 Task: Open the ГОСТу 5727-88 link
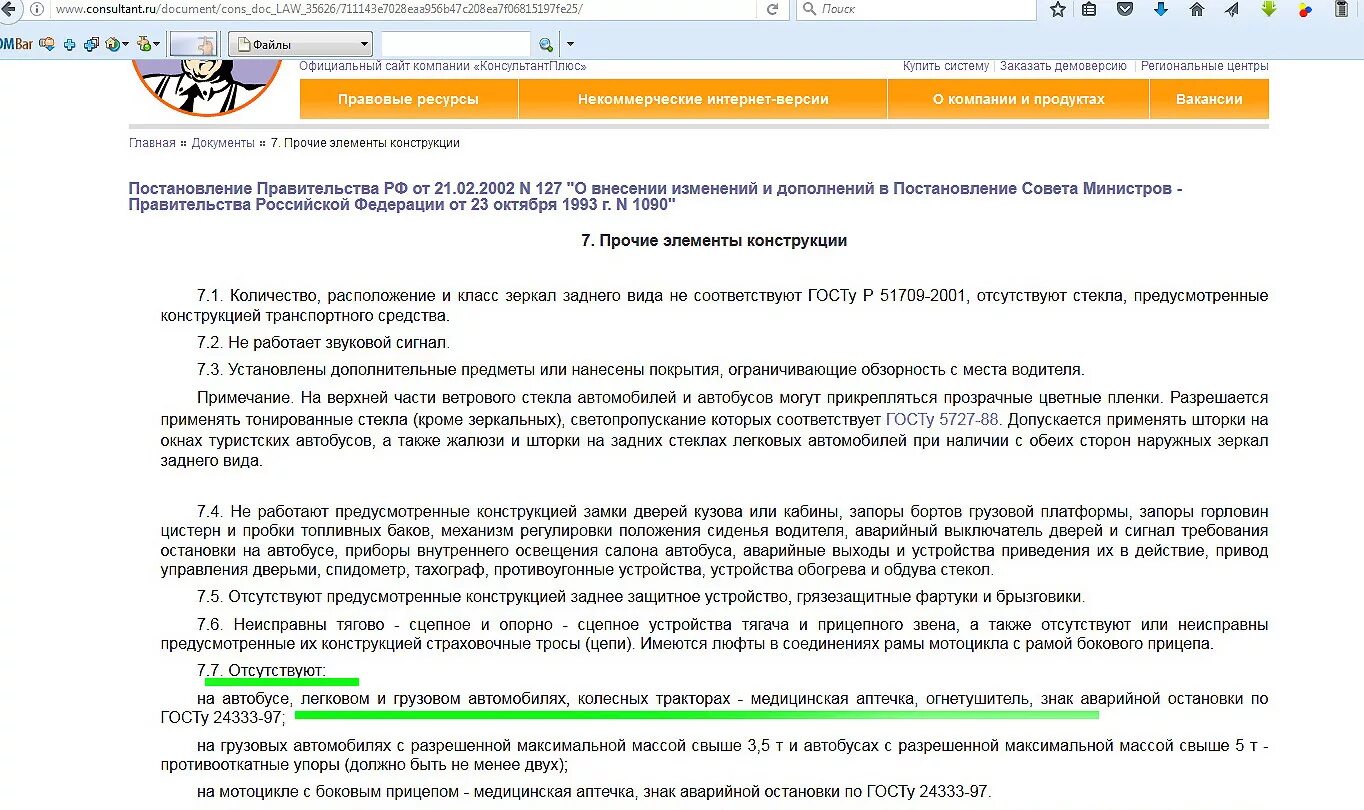click(x=942, y=420)
